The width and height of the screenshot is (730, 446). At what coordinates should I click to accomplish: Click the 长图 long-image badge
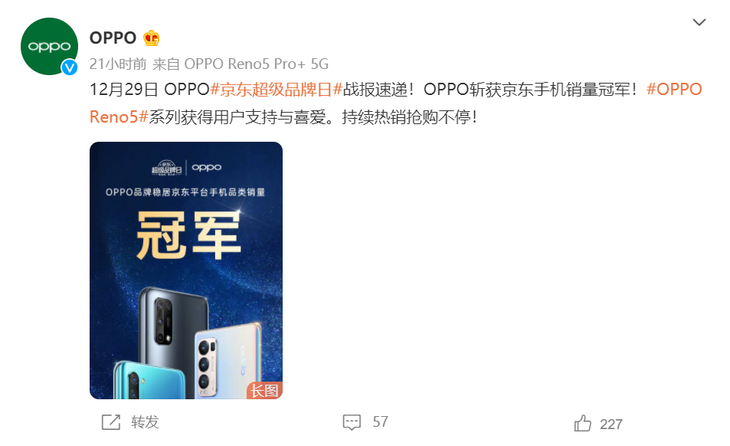(x=264, y=390)
